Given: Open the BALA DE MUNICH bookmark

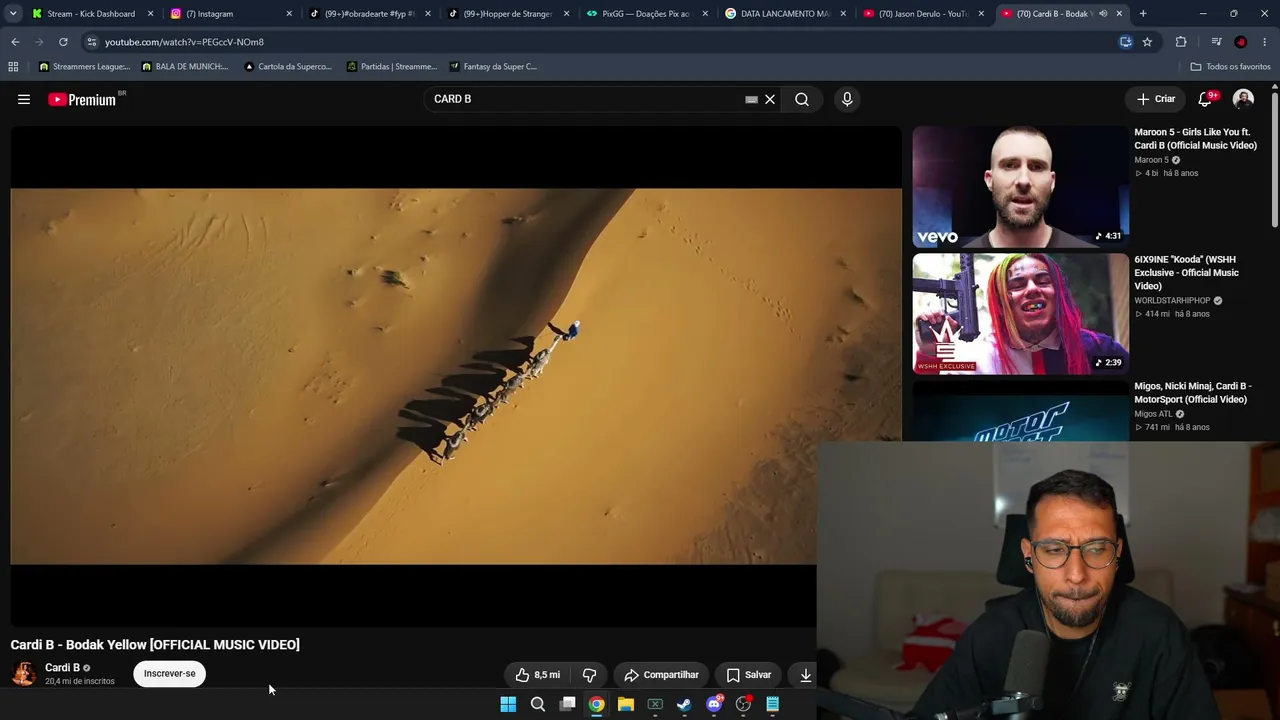Looking at the screenshot, I should [185, 67].
